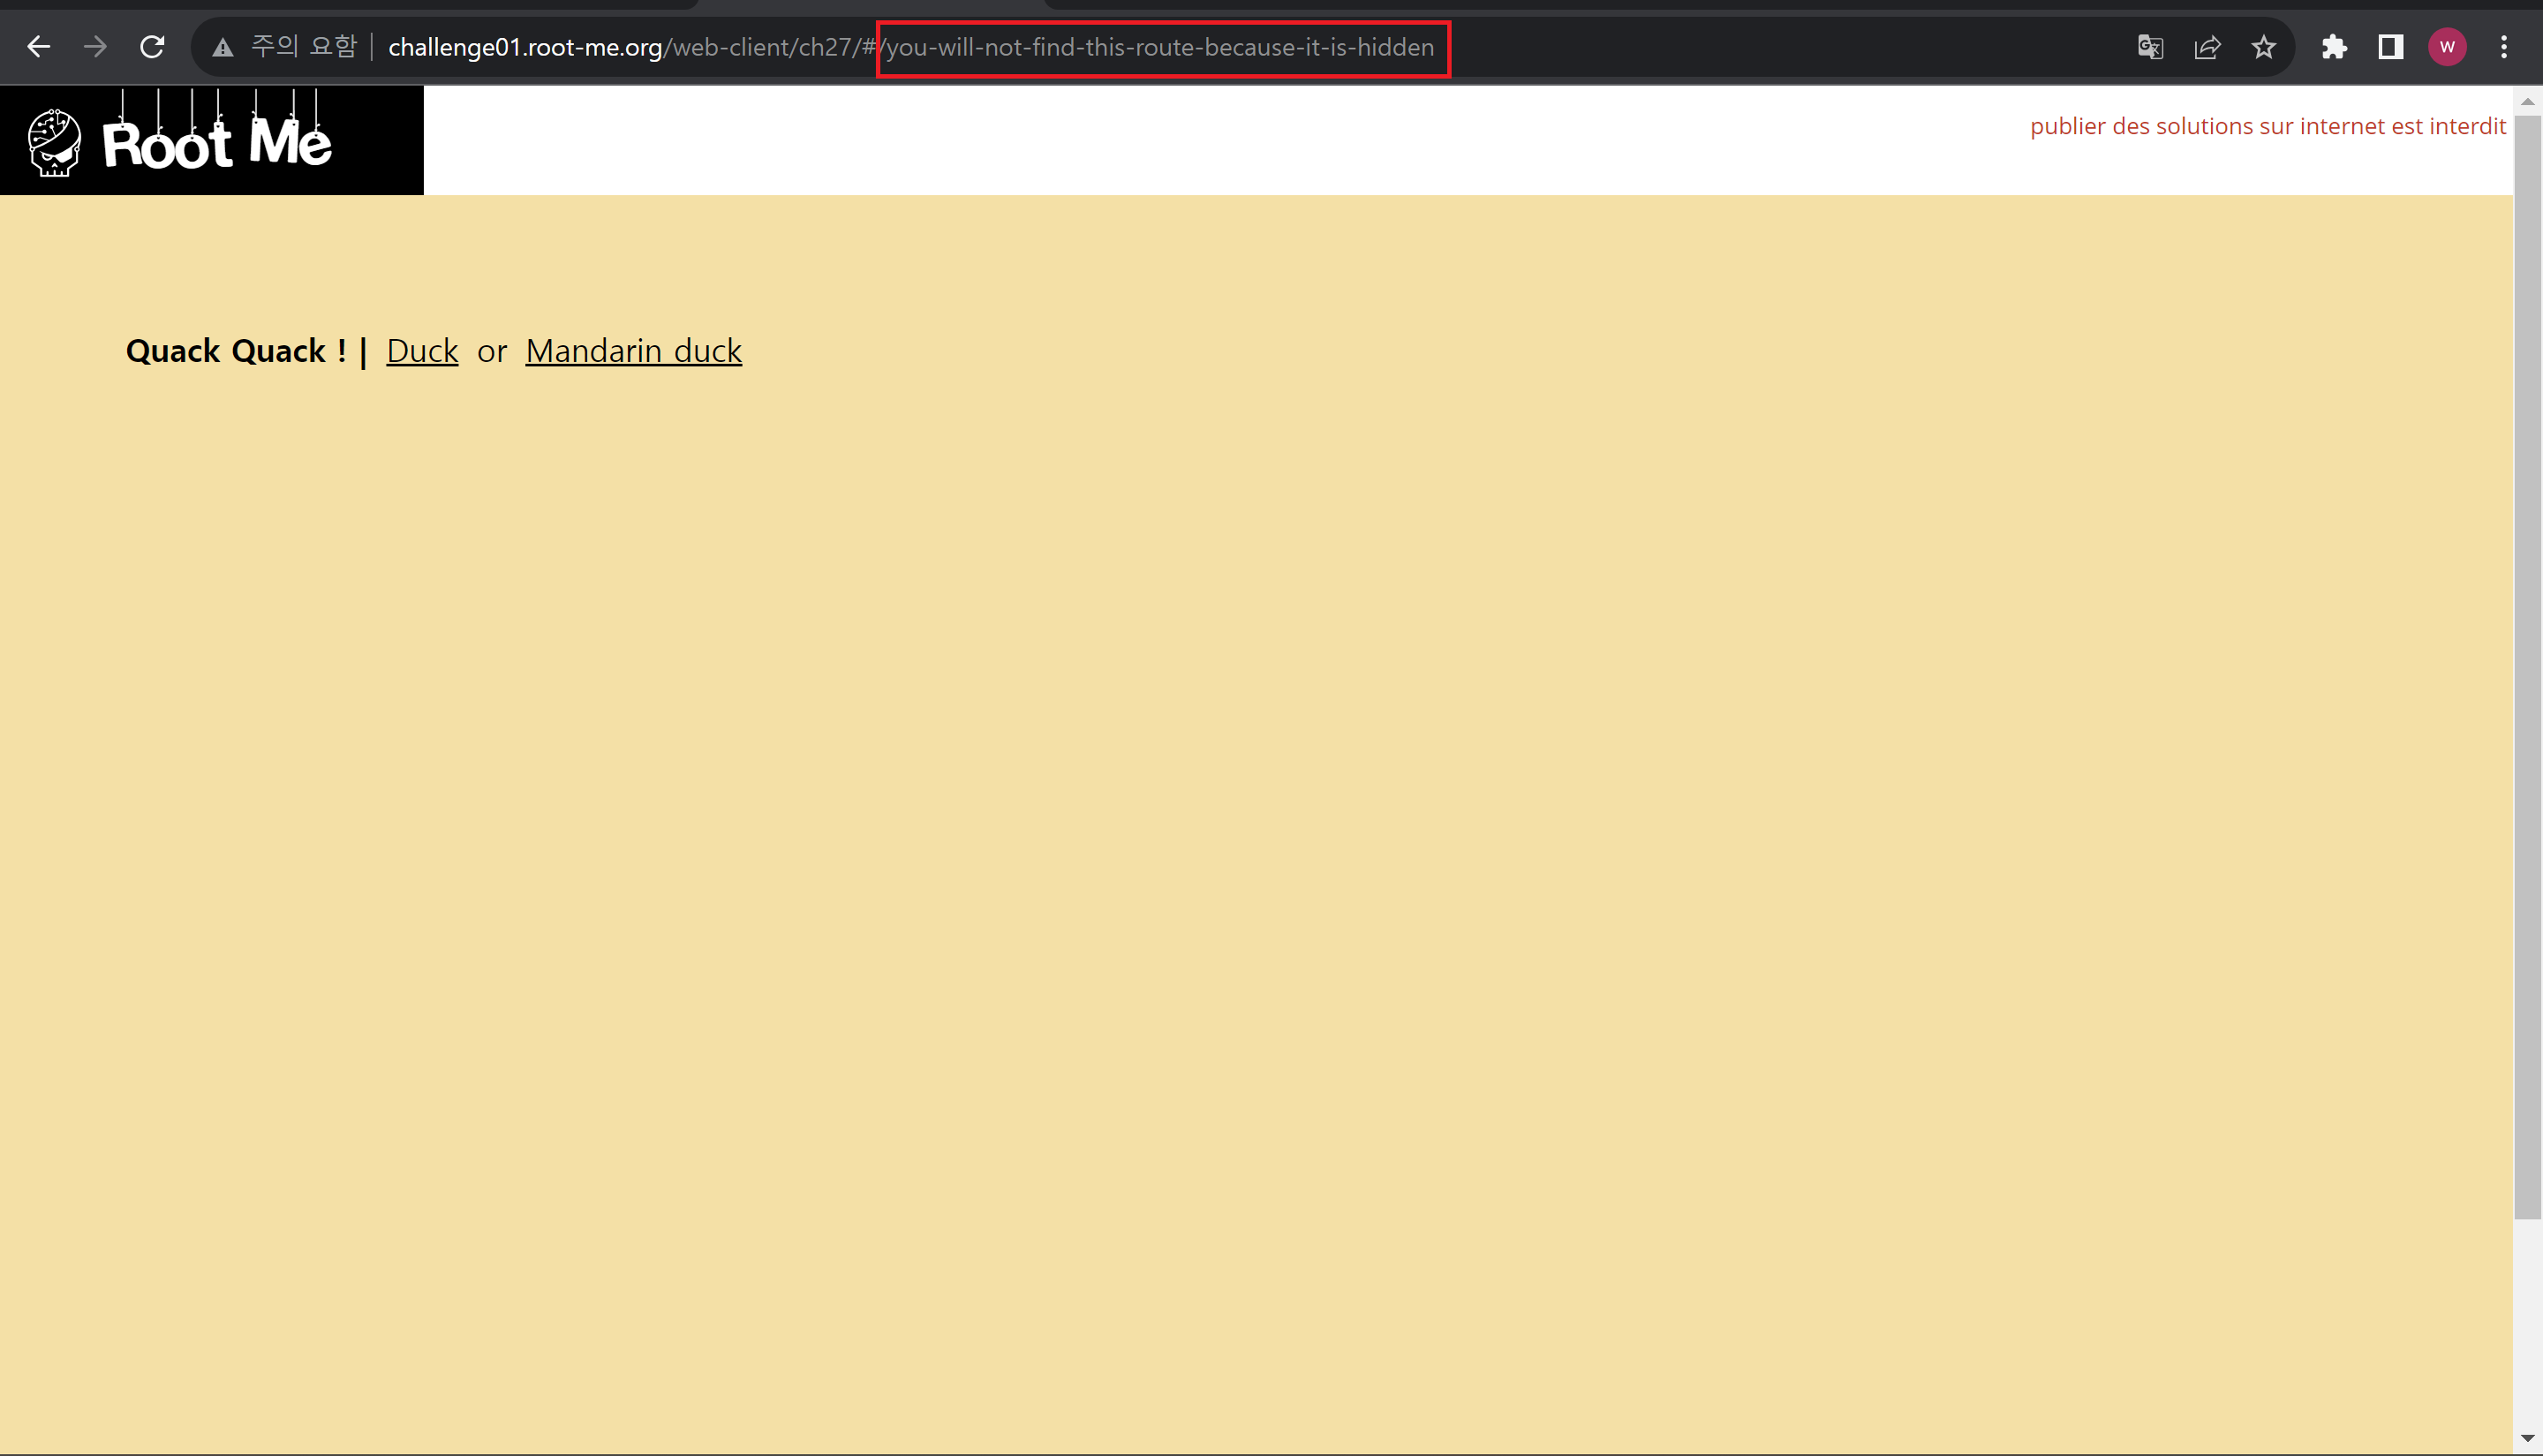Toggle the browser side panel

2391,47
